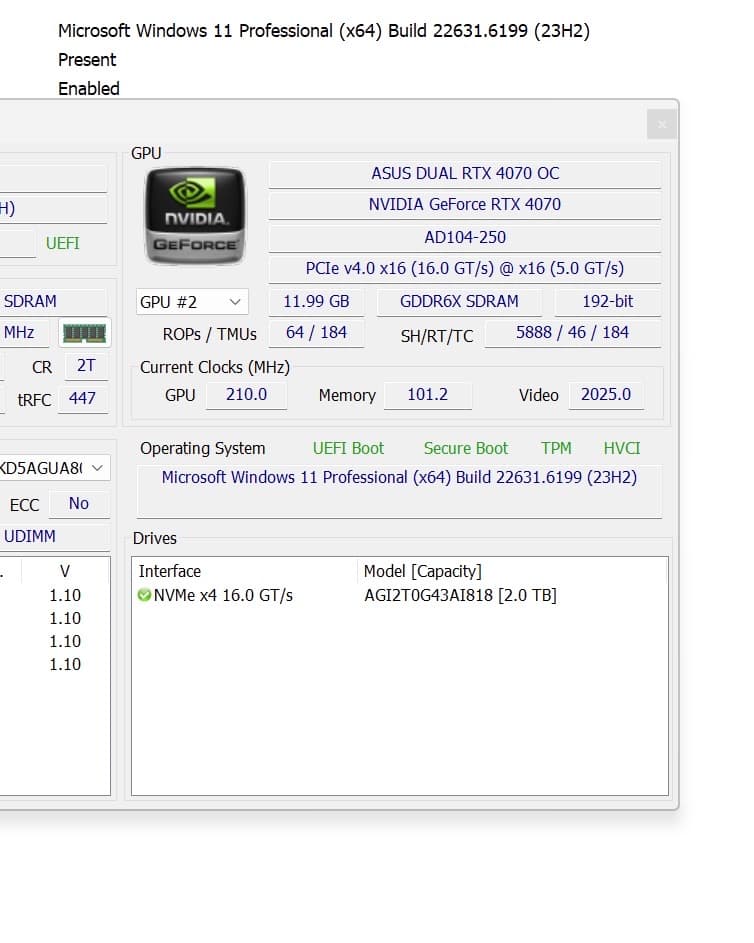This screenshot has width=754, height=943.
Task: Click the SDRAM memory type field on left
Action: pyautogui.click(x=54, y=301)
